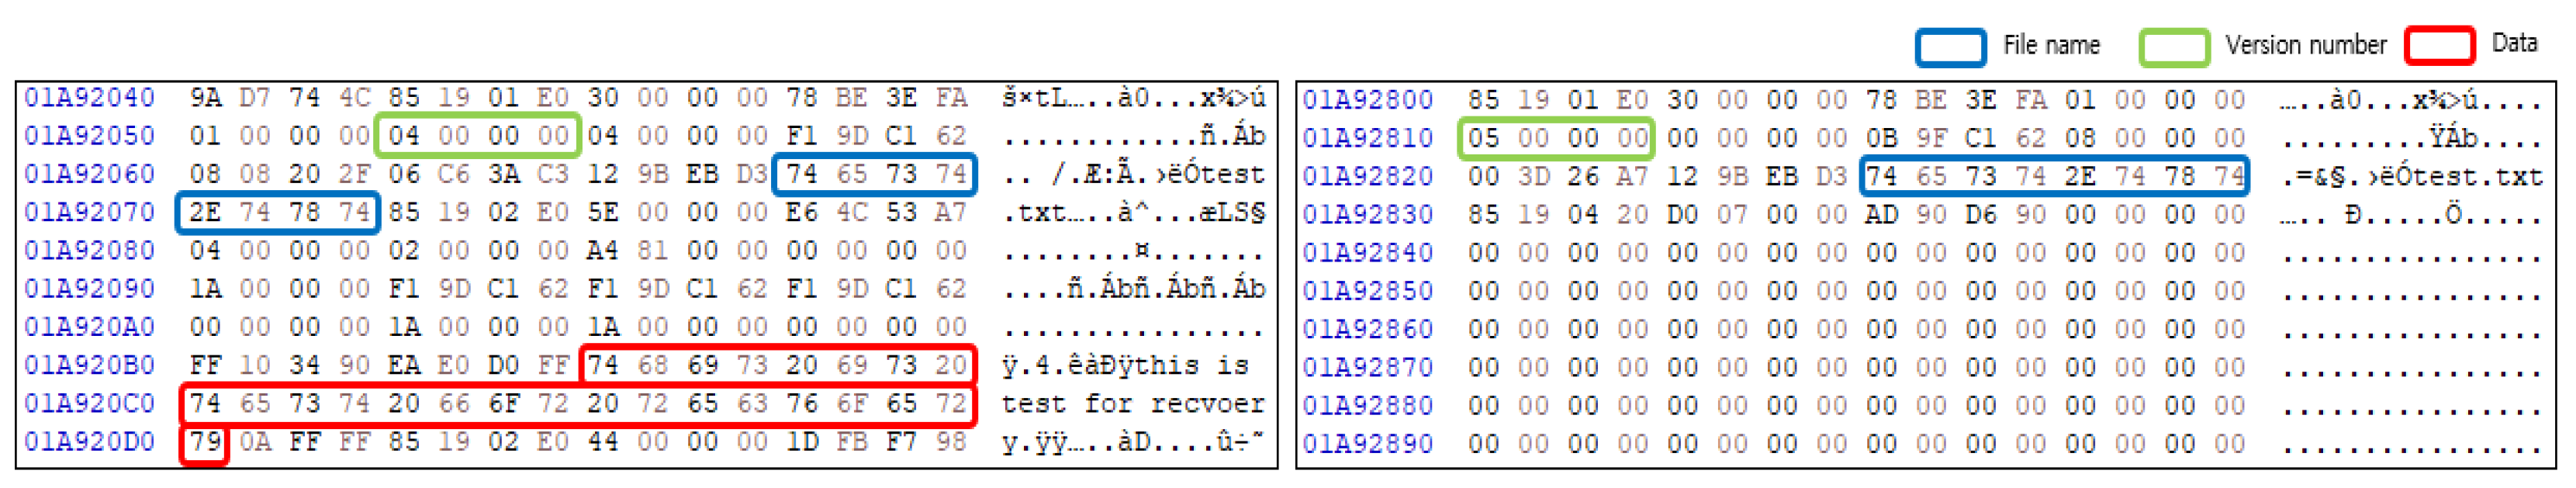2576x488 pixels.
Task: Select offset 01A920C0
Action: pyautogui.click(x=89, y=403)
